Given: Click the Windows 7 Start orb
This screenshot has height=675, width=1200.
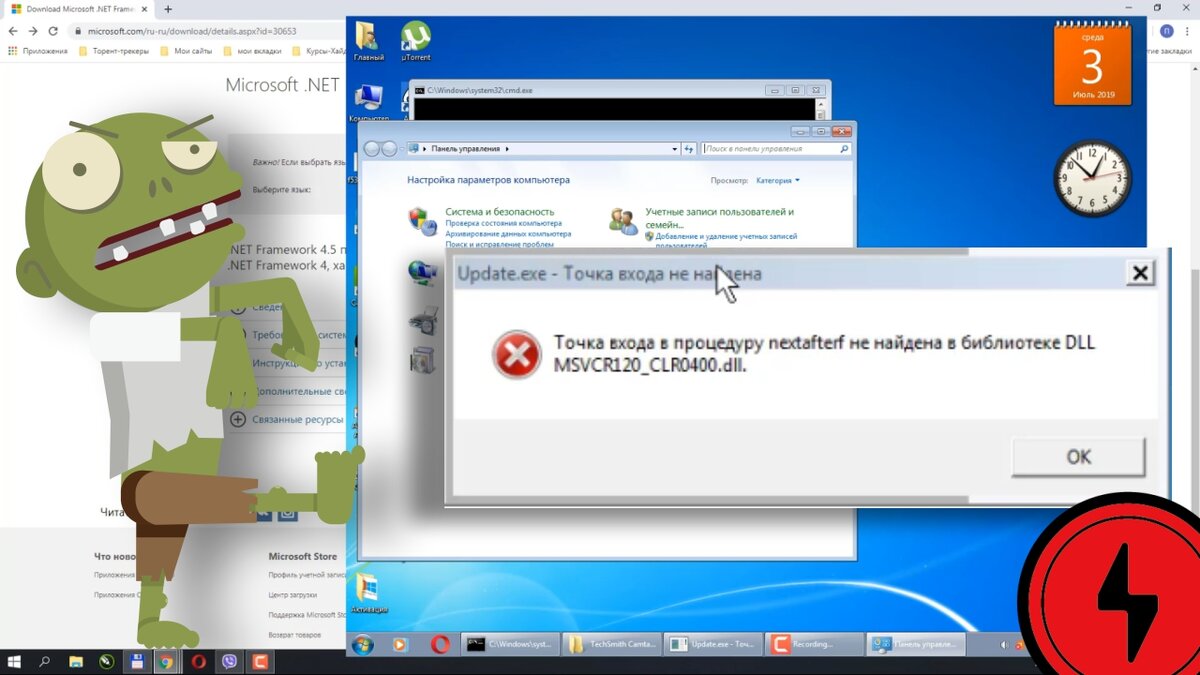Looking at the screenshot, I should pos(362,644).
